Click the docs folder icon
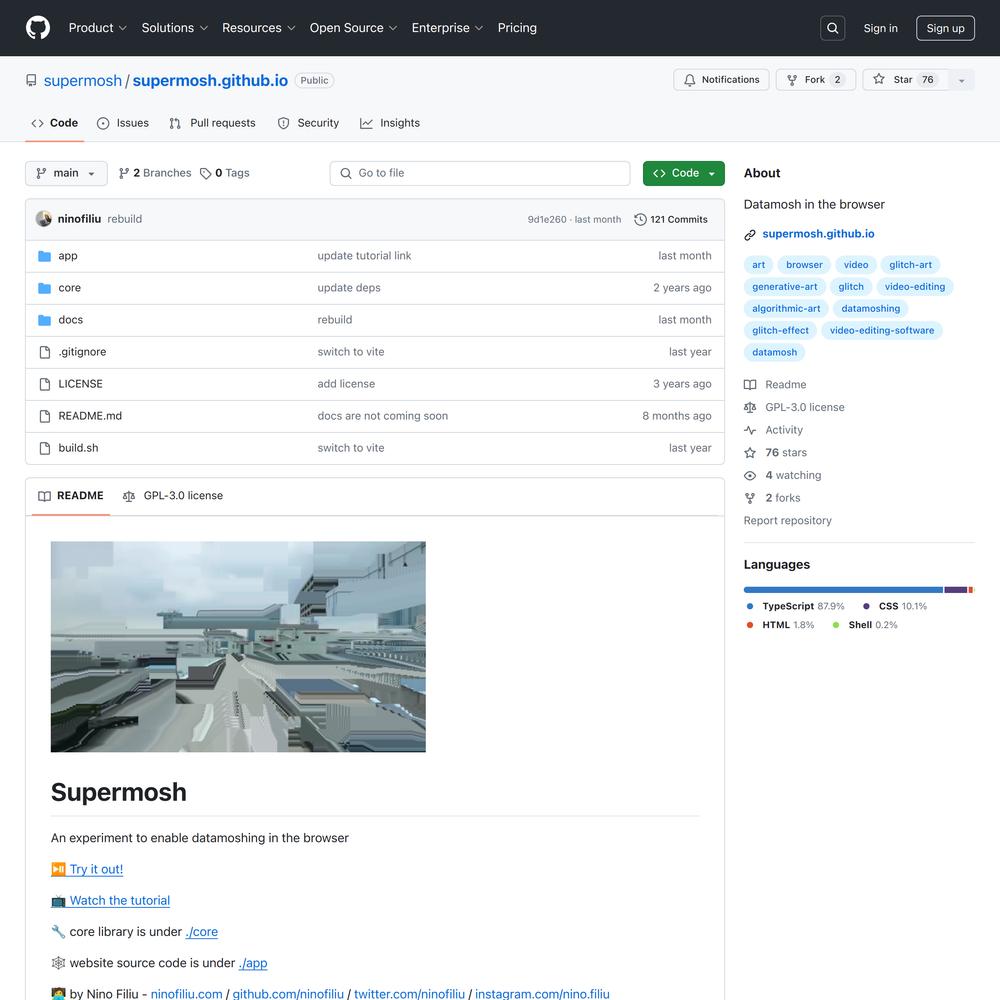1000x1000 pixels. [45, 320]
